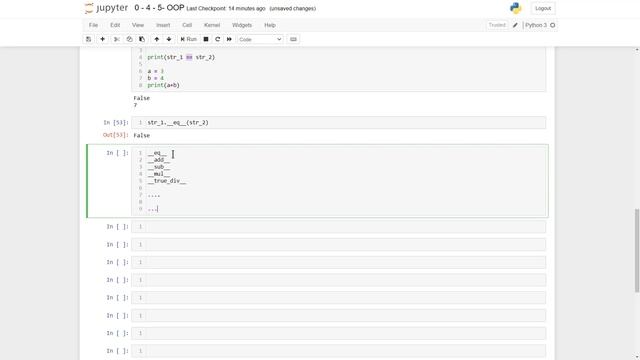
Task: Click into cell In [53] with str_1.__eq__(str_2)
Action: point(338,122)
